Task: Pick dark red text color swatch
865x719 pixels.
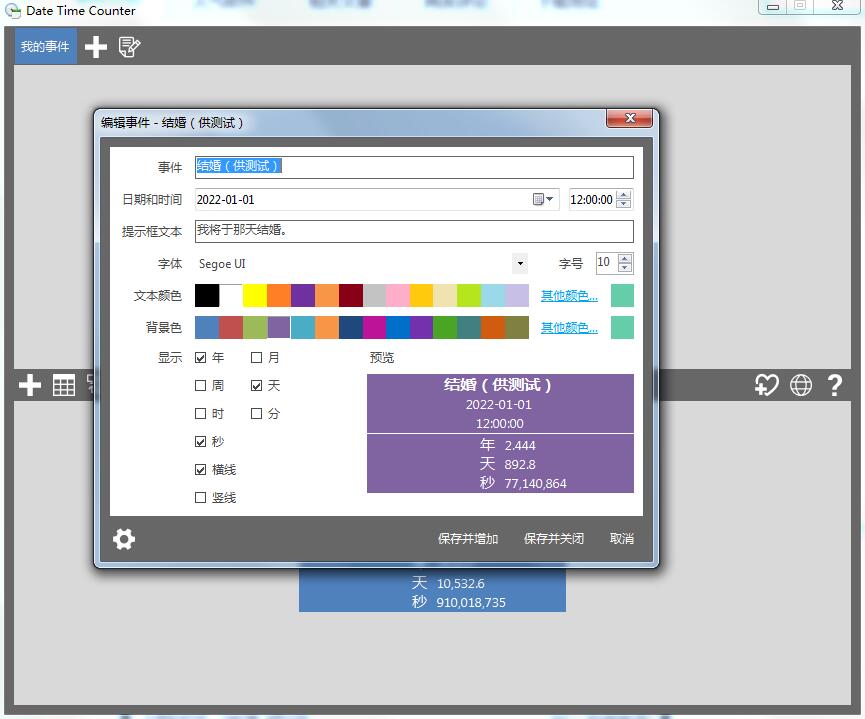Action: point(351,296)
